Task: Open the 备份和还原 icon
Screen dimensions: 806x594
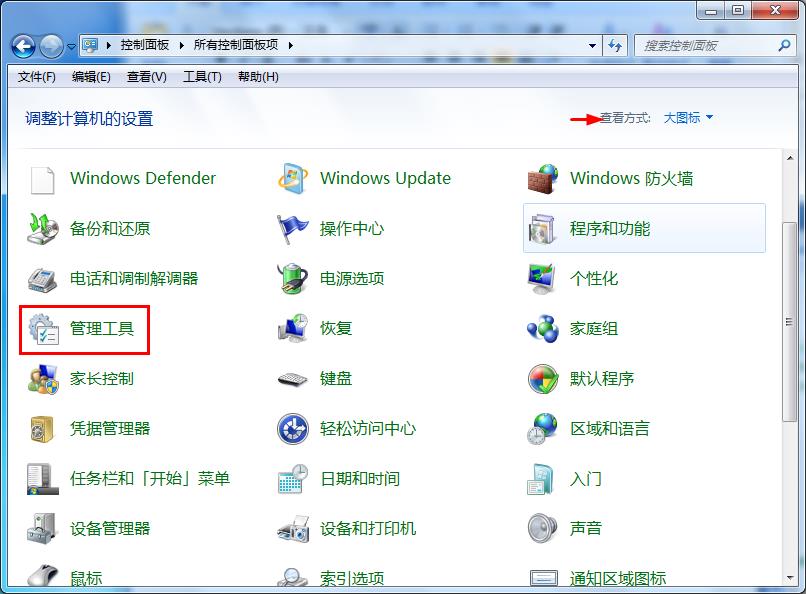Action: (x=42, y=229)
